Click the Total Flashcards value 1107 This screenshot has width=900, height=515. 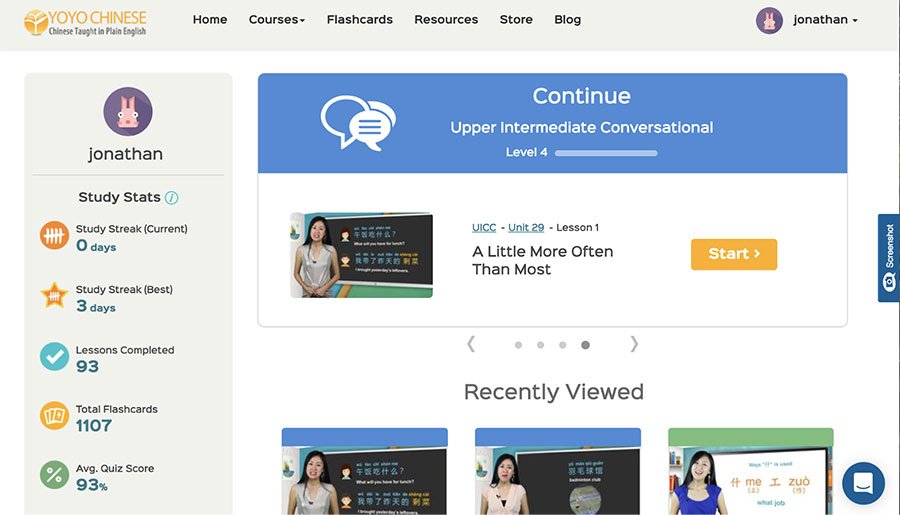(x=94, y=425)
